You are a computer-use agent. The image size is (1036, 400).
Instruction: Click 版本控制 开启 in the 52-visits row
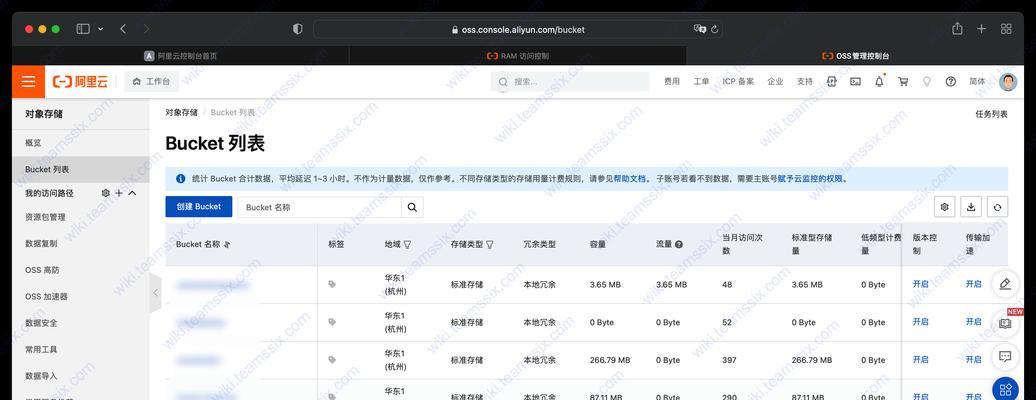920,321
